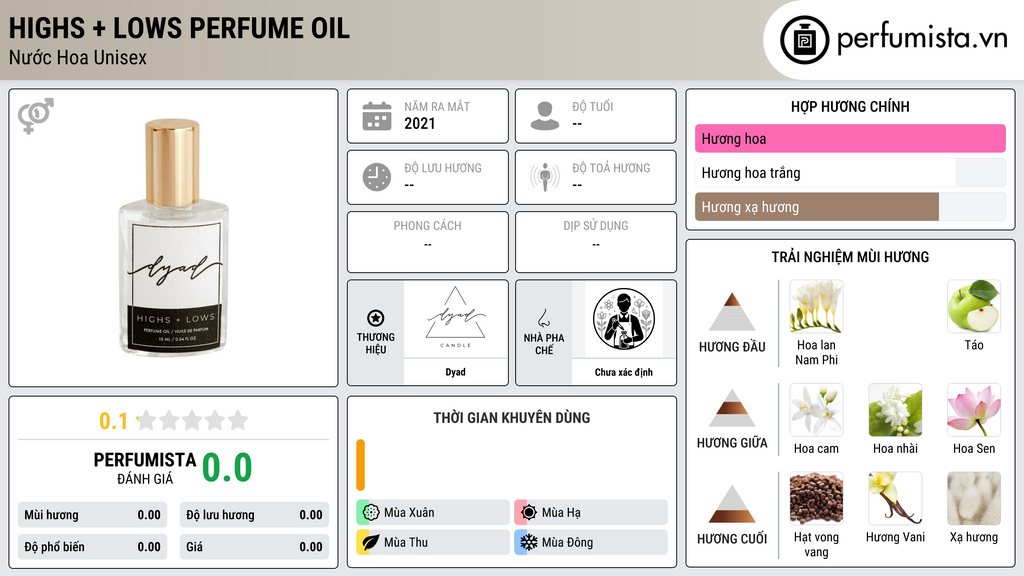Image resolution: width=1024 pixels, height=576 pixels.
Task: Open the Hoa cam note image
Action: (816, 410)
